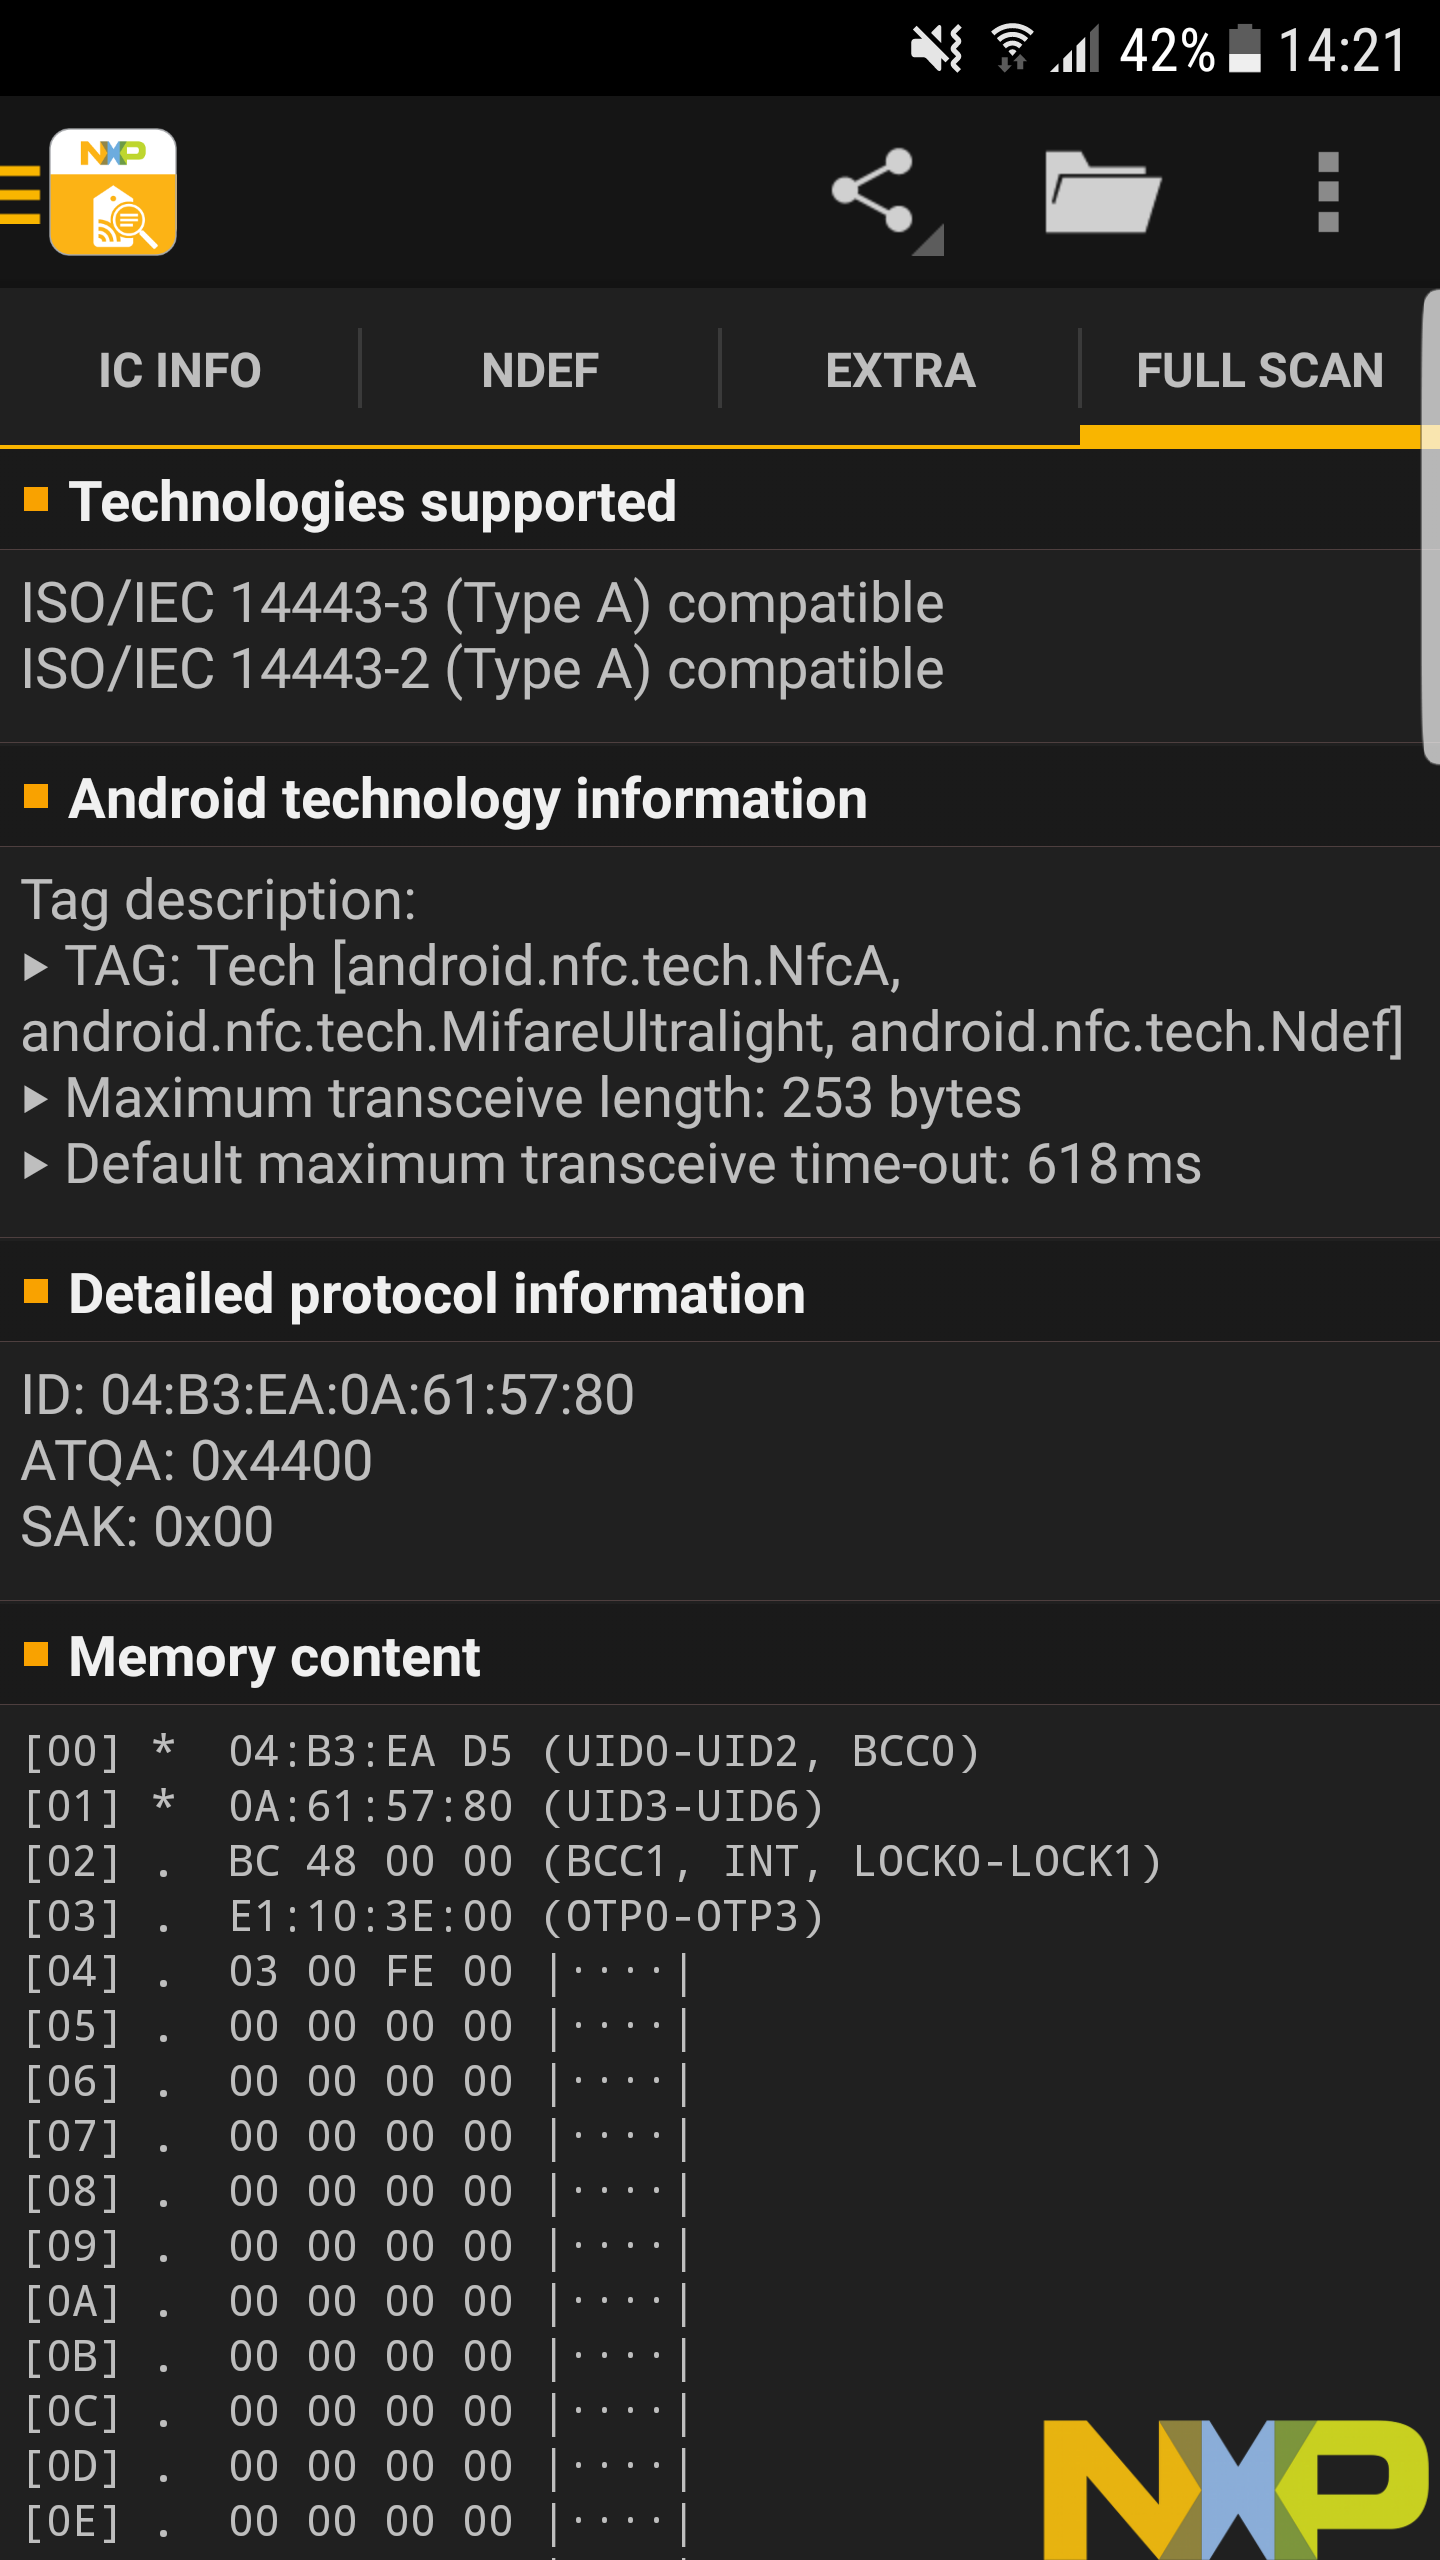Tap the Wi-Fi status bar icon
1440x2560 pixels.
[1010, 45]
